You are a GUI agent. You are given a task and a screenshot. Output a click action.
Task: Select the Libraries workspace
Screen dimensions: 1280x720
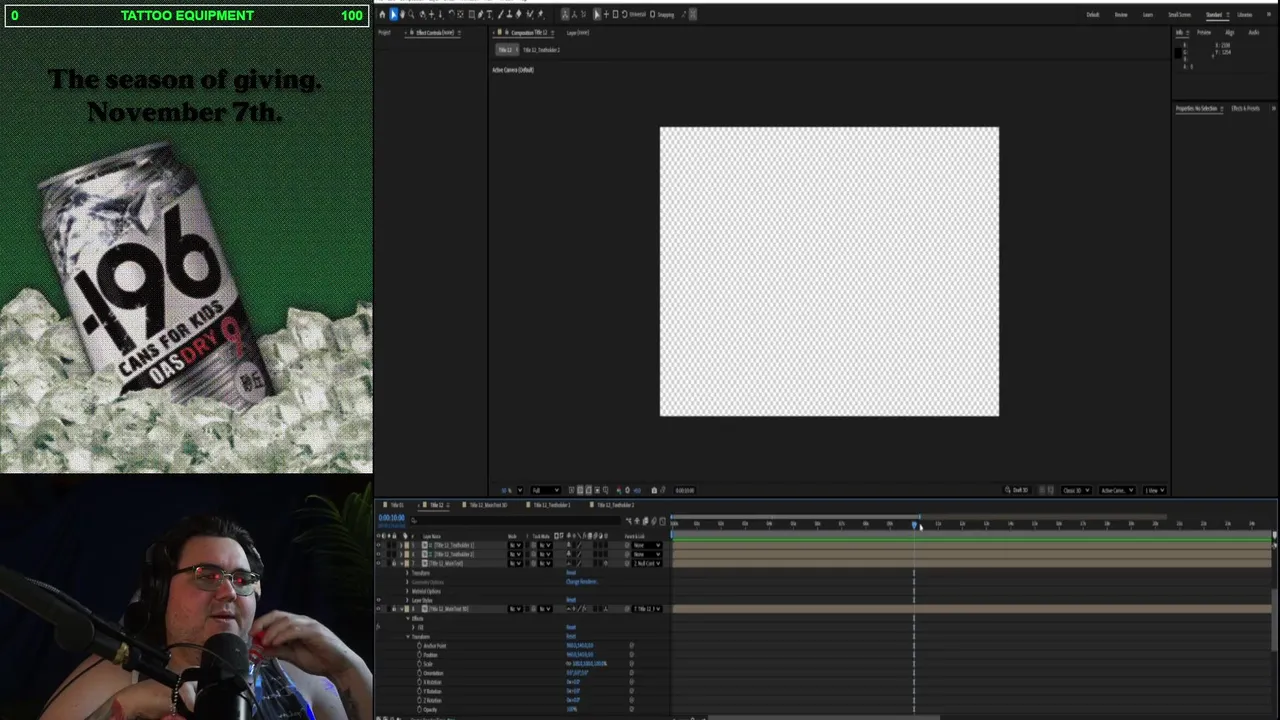pos(1245,14)
